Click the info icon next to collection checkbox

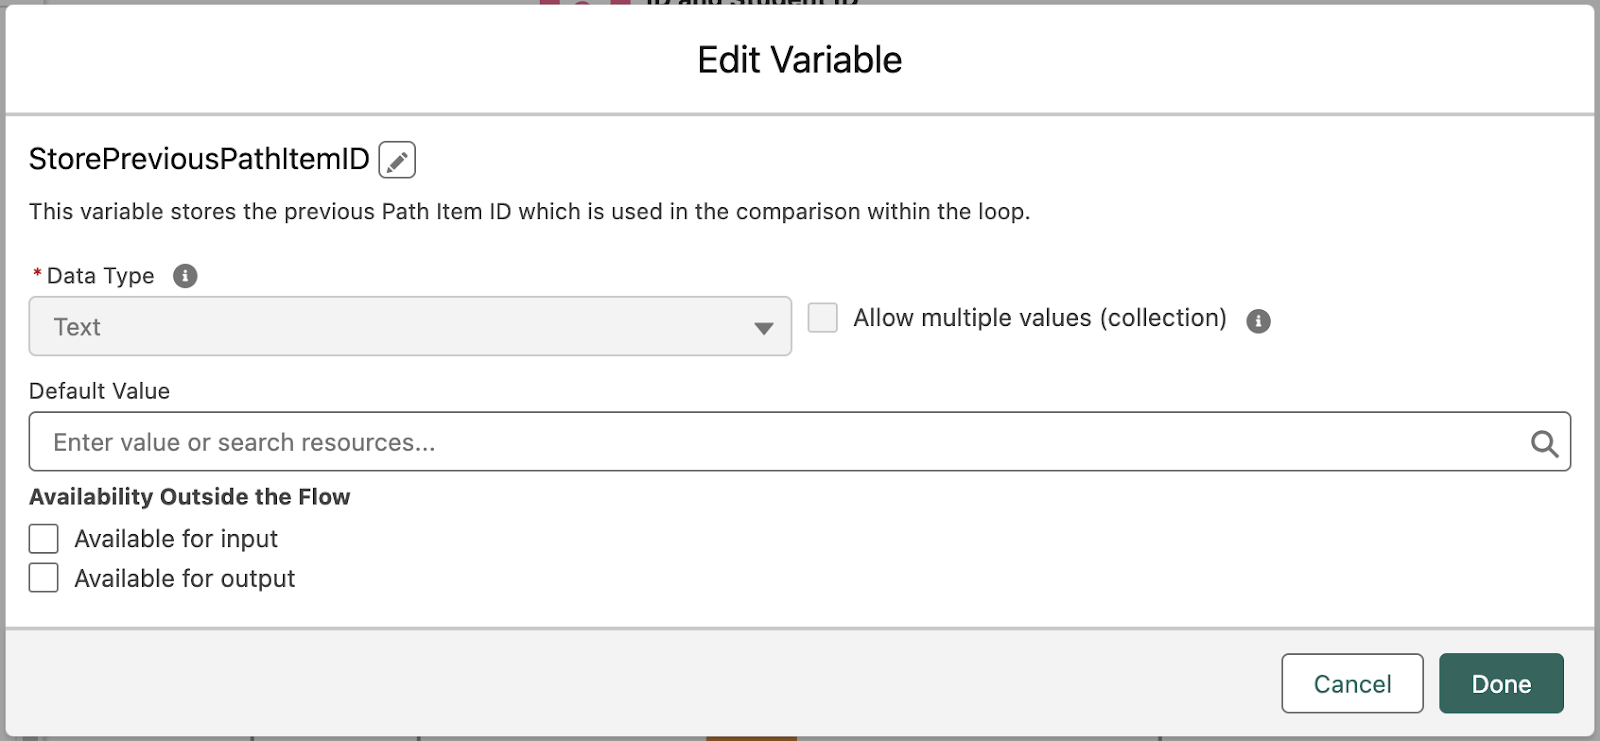(x=1258, y=321)
